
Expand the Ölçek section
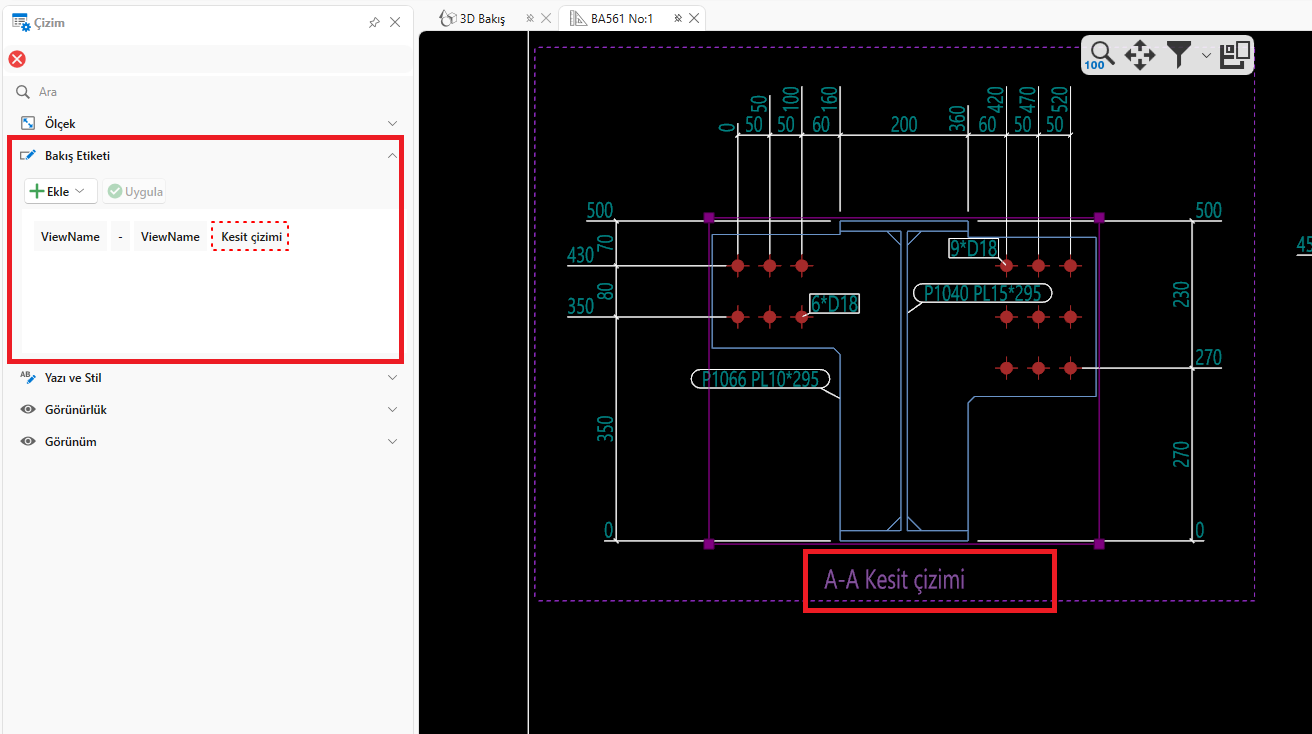click(x=392, y=124)
